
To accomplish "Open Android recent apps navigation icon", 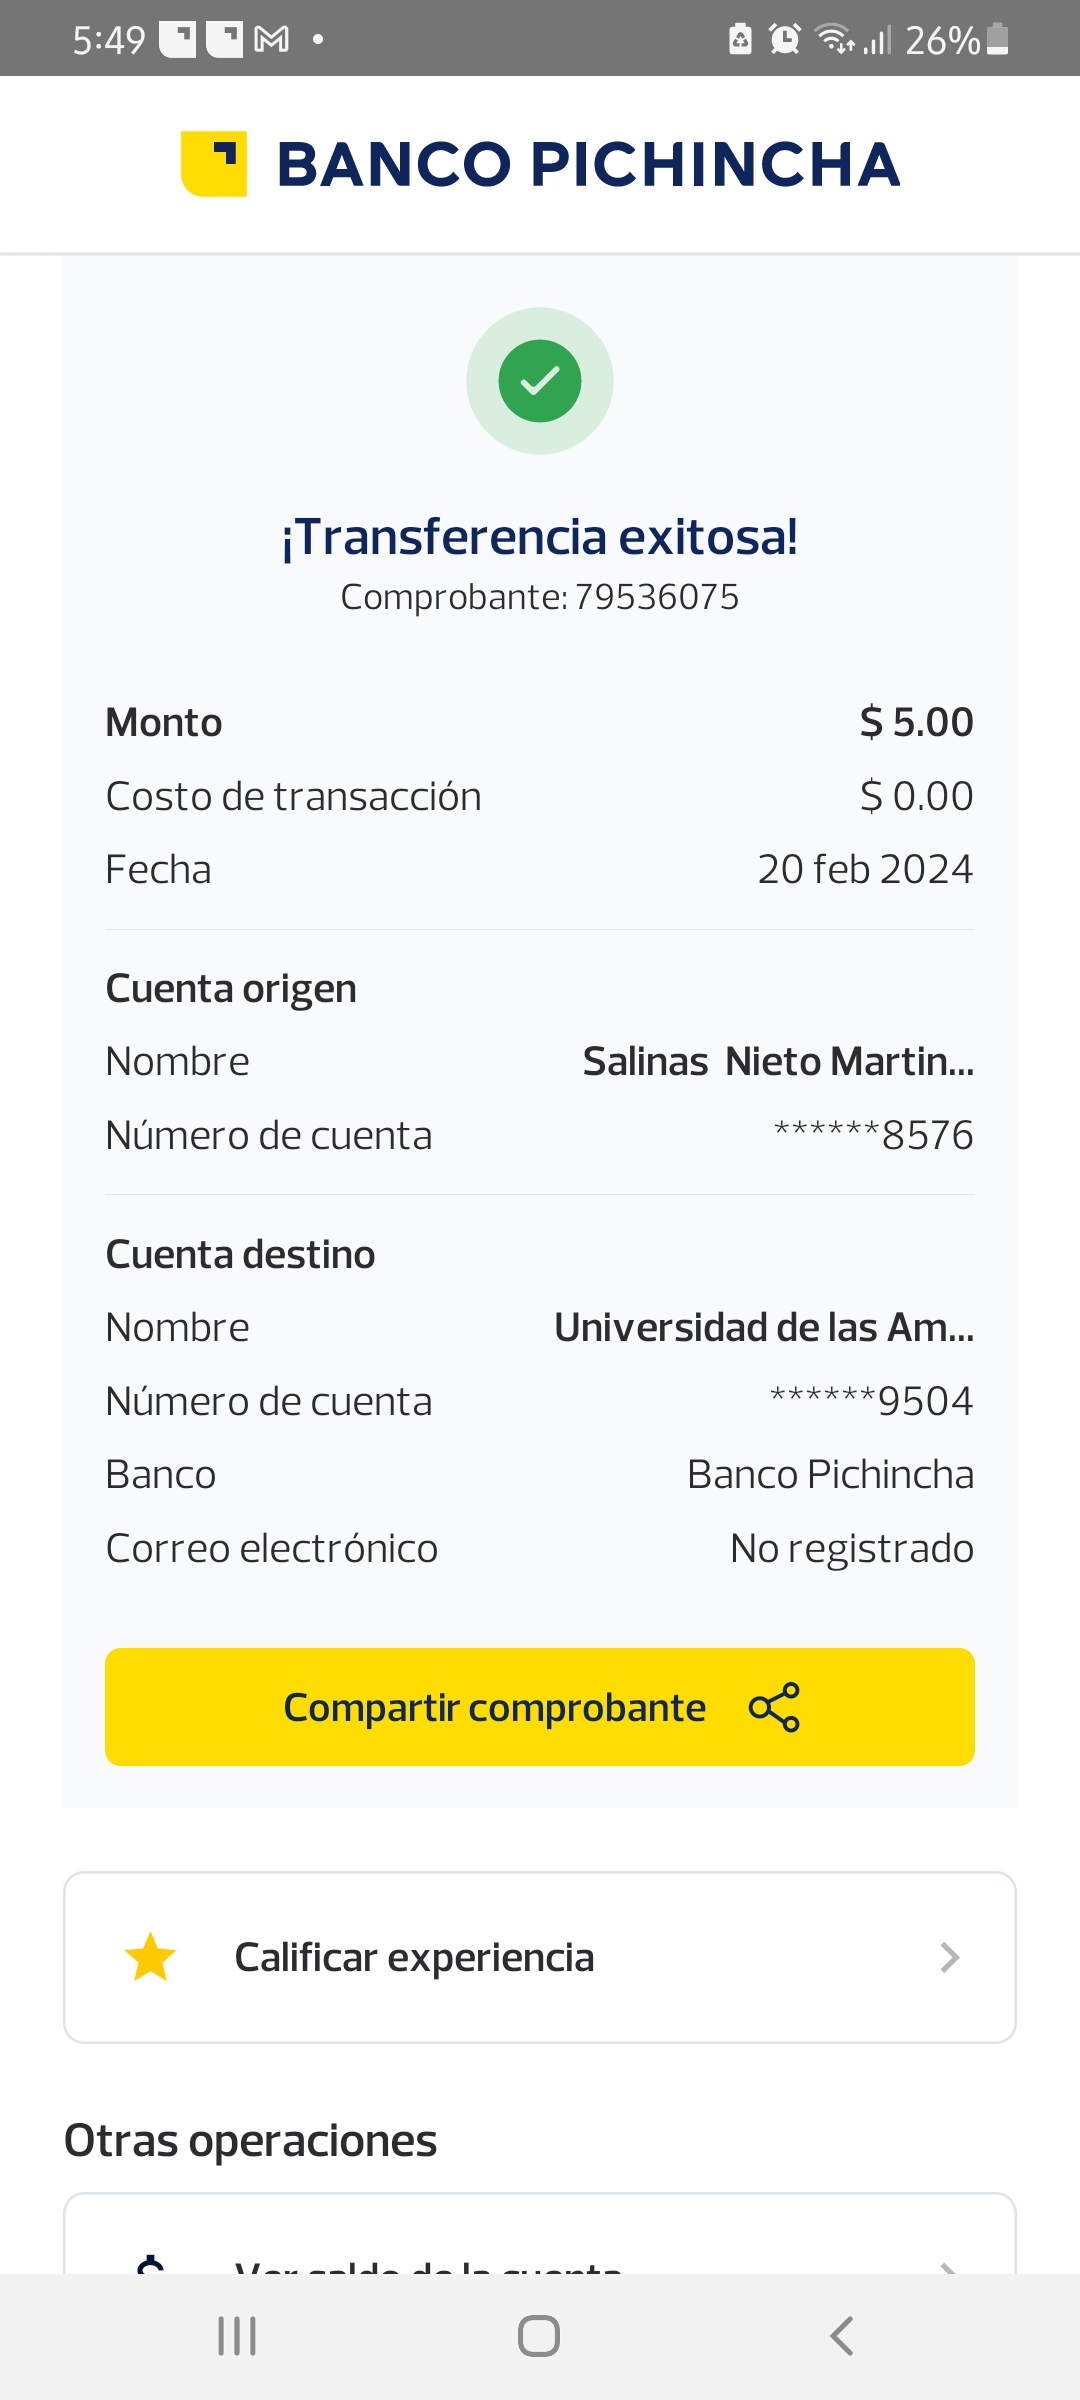I will pos(237,2336).
